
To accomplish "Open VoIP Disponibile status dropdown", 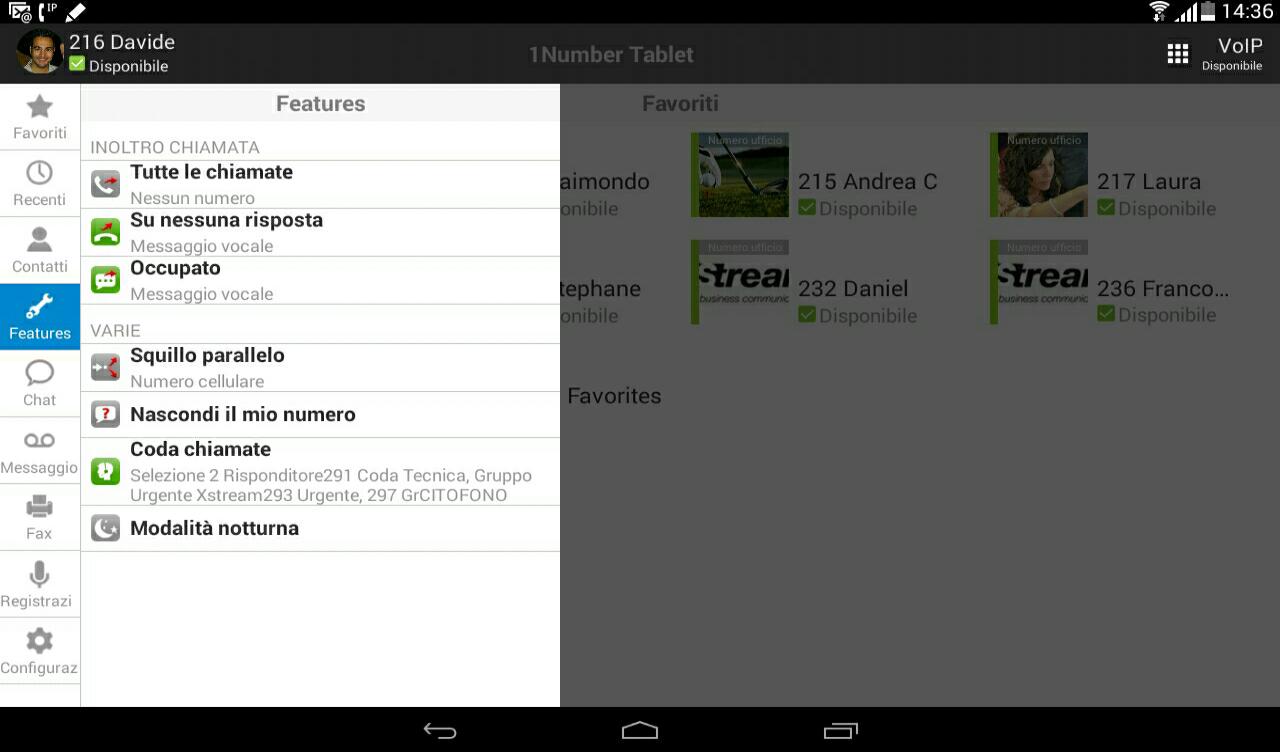I will (1232, 54).
